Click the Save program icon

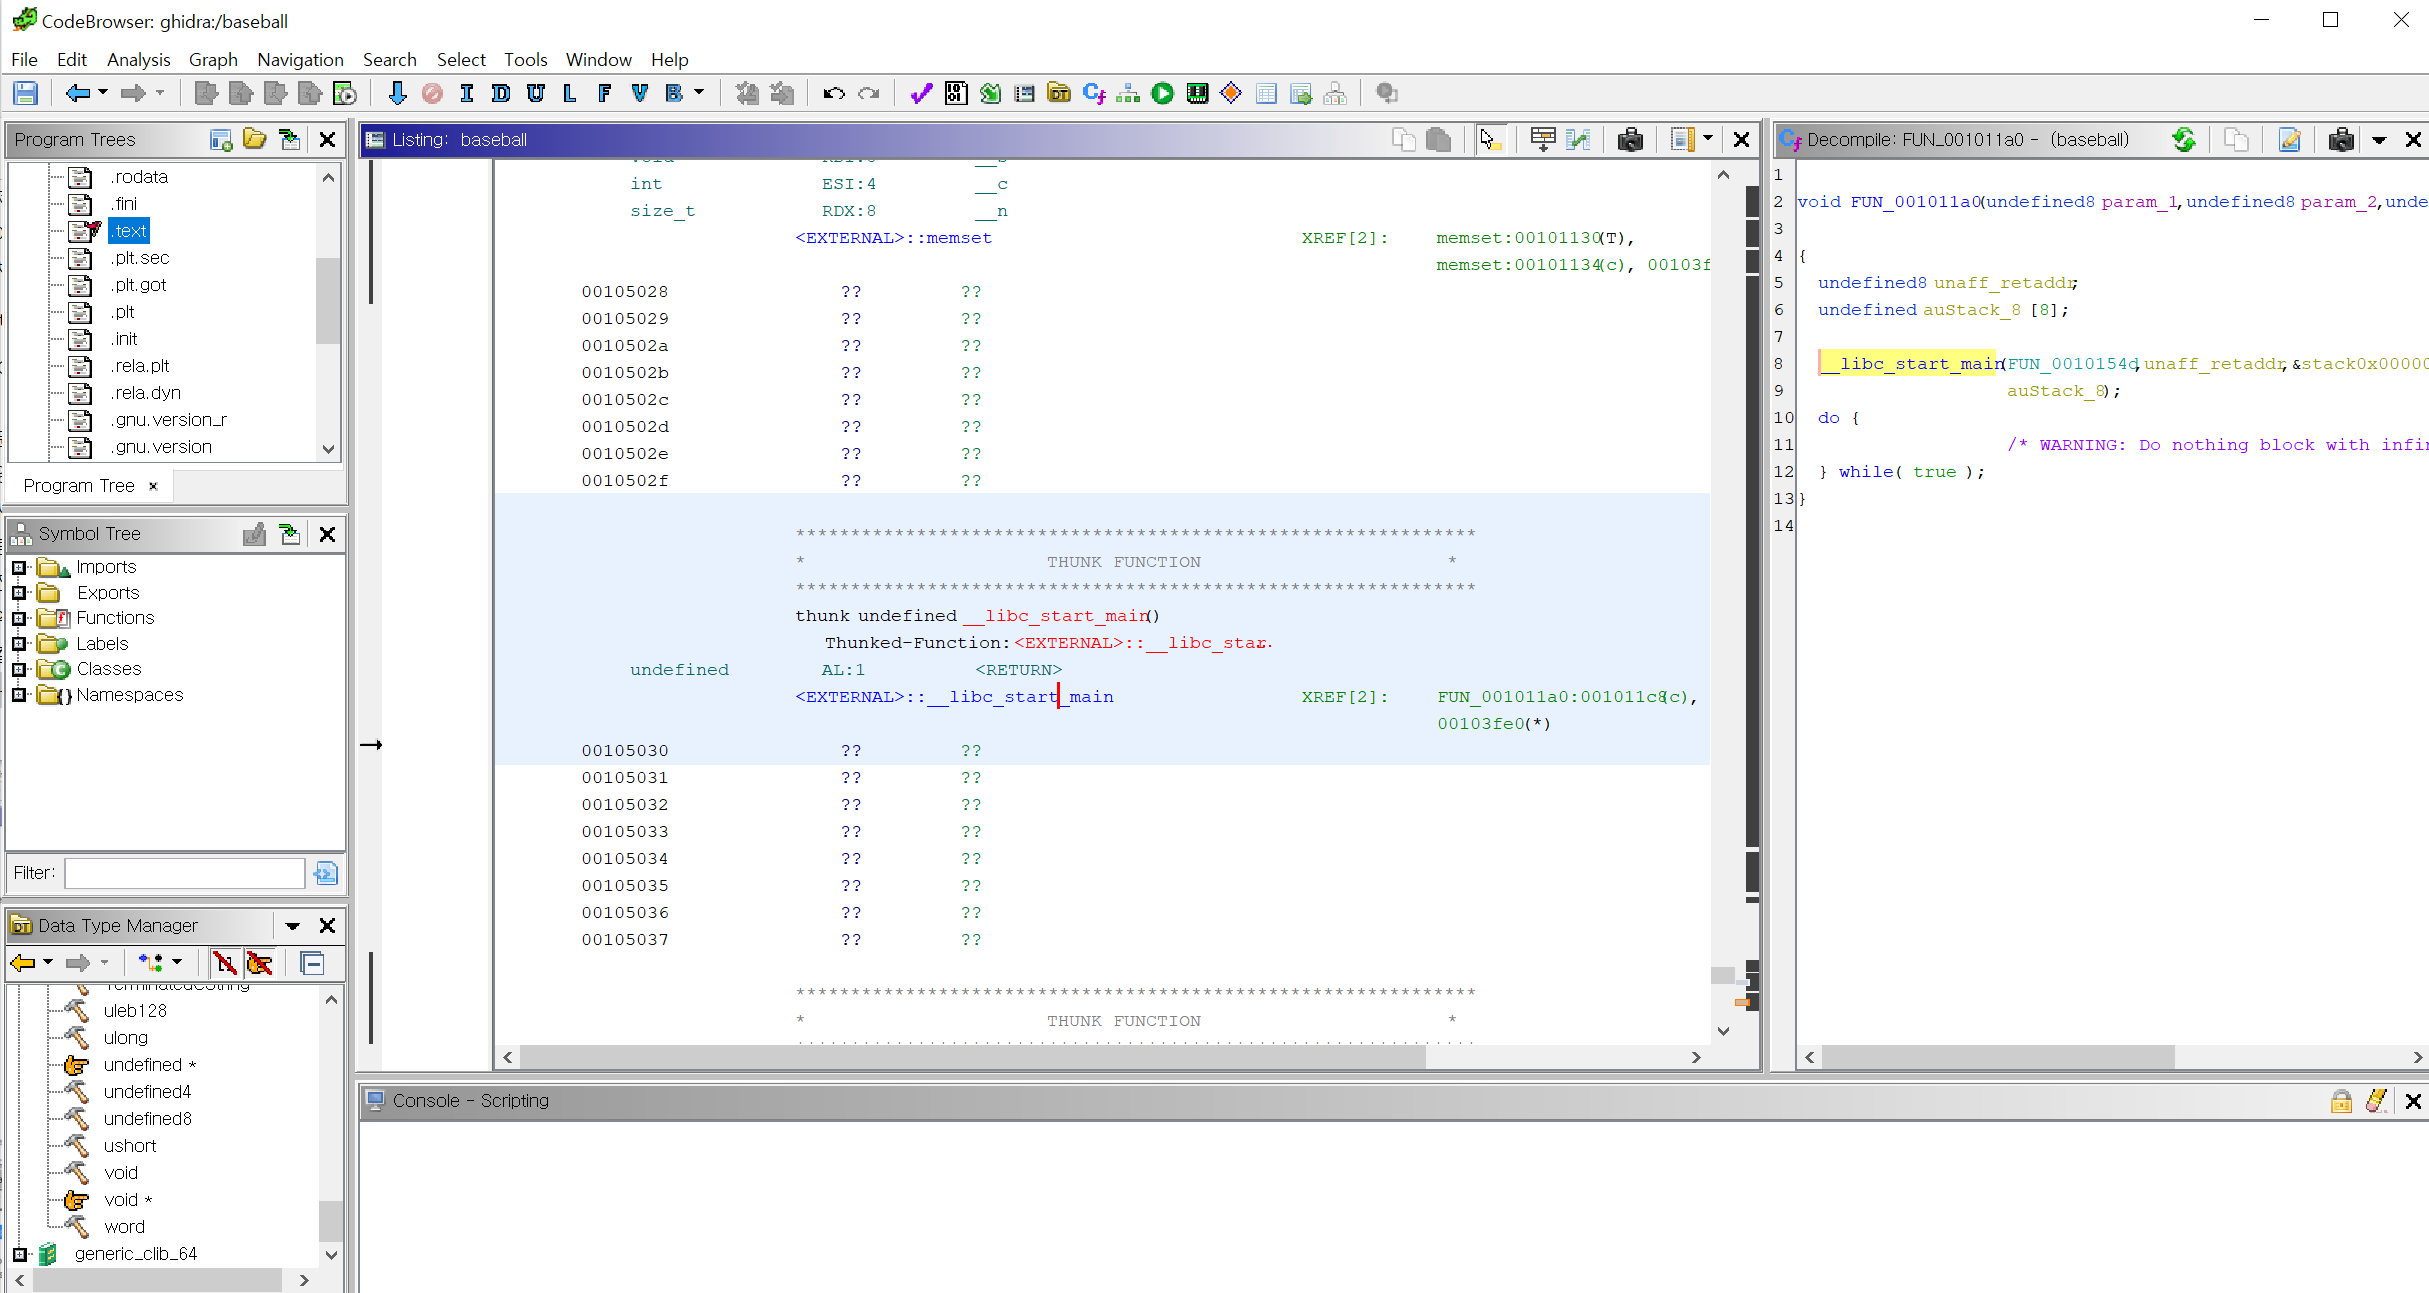(25, 94)
